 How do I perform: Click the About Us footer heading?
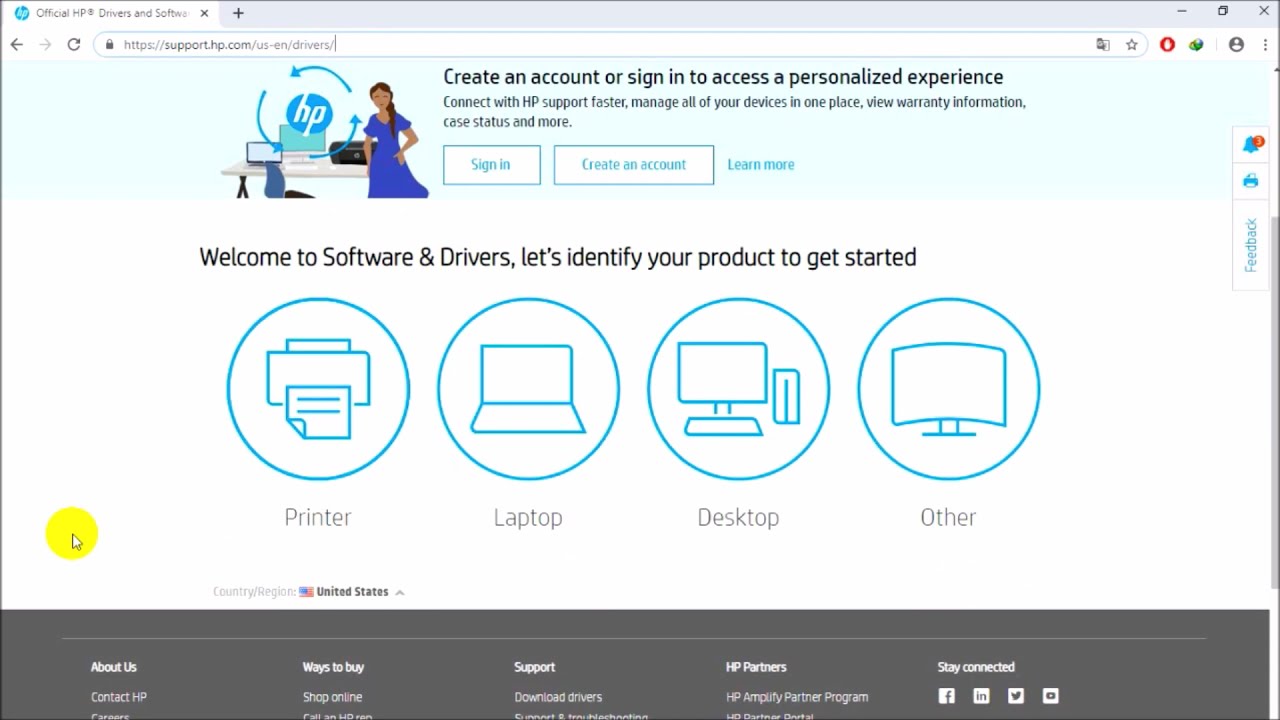pos(114,667)
